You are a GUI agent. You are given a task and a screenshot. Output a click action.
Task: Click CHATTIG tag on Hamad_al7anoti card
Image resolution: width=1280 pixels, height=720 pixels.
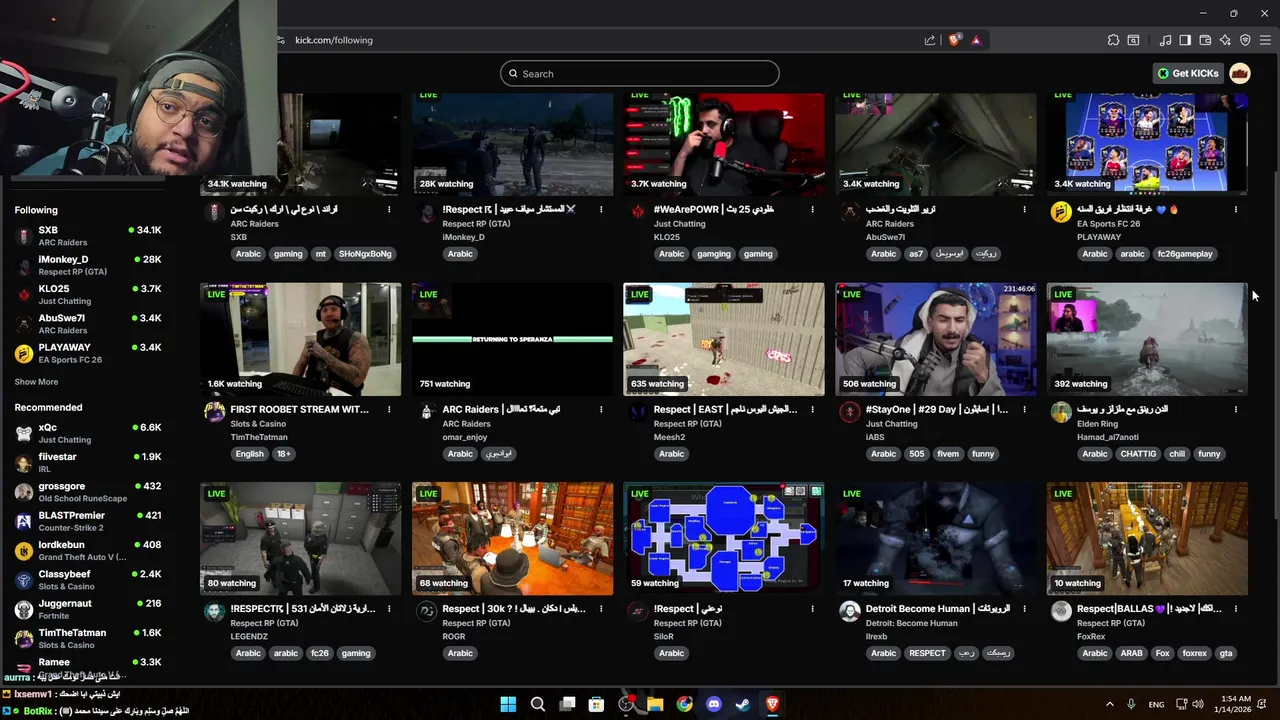pos(1138,454)
